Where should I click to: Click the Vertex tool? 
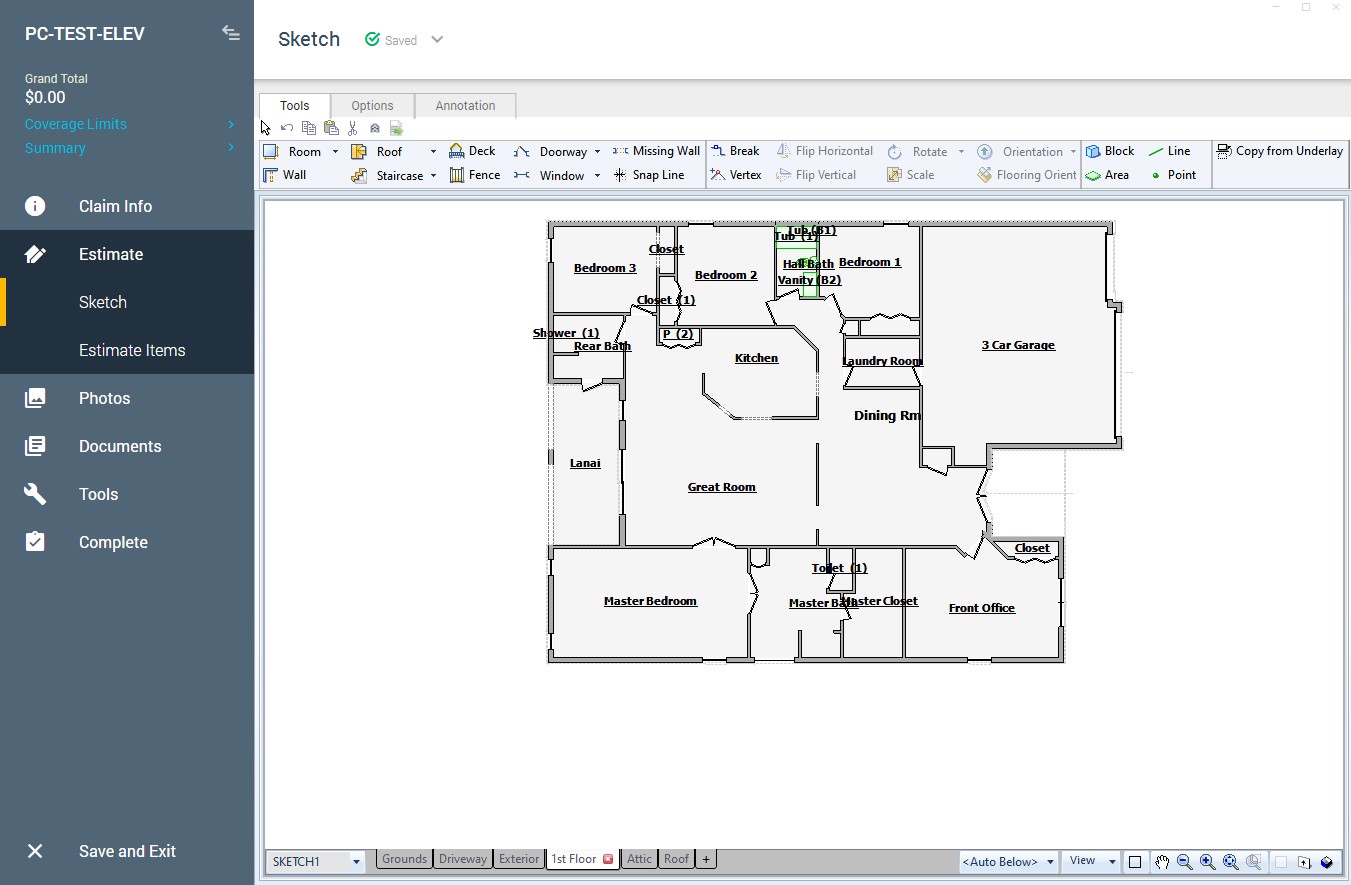point(736,175)
